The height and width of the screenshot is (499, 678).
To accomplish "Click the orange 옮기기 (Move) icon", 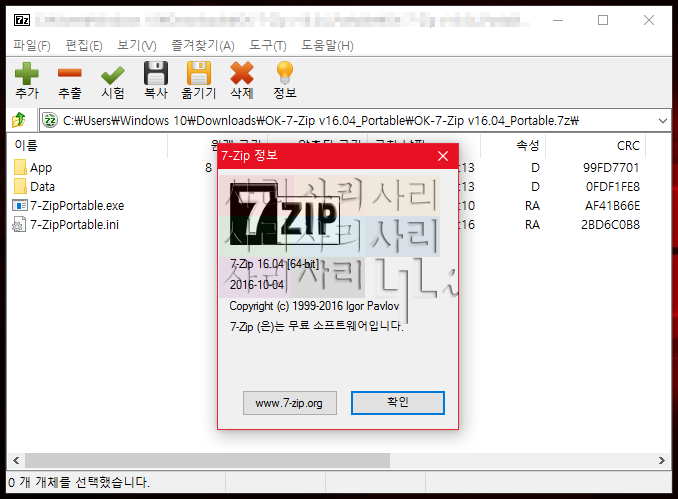I will pyautogui.click(x=198, y=73).
